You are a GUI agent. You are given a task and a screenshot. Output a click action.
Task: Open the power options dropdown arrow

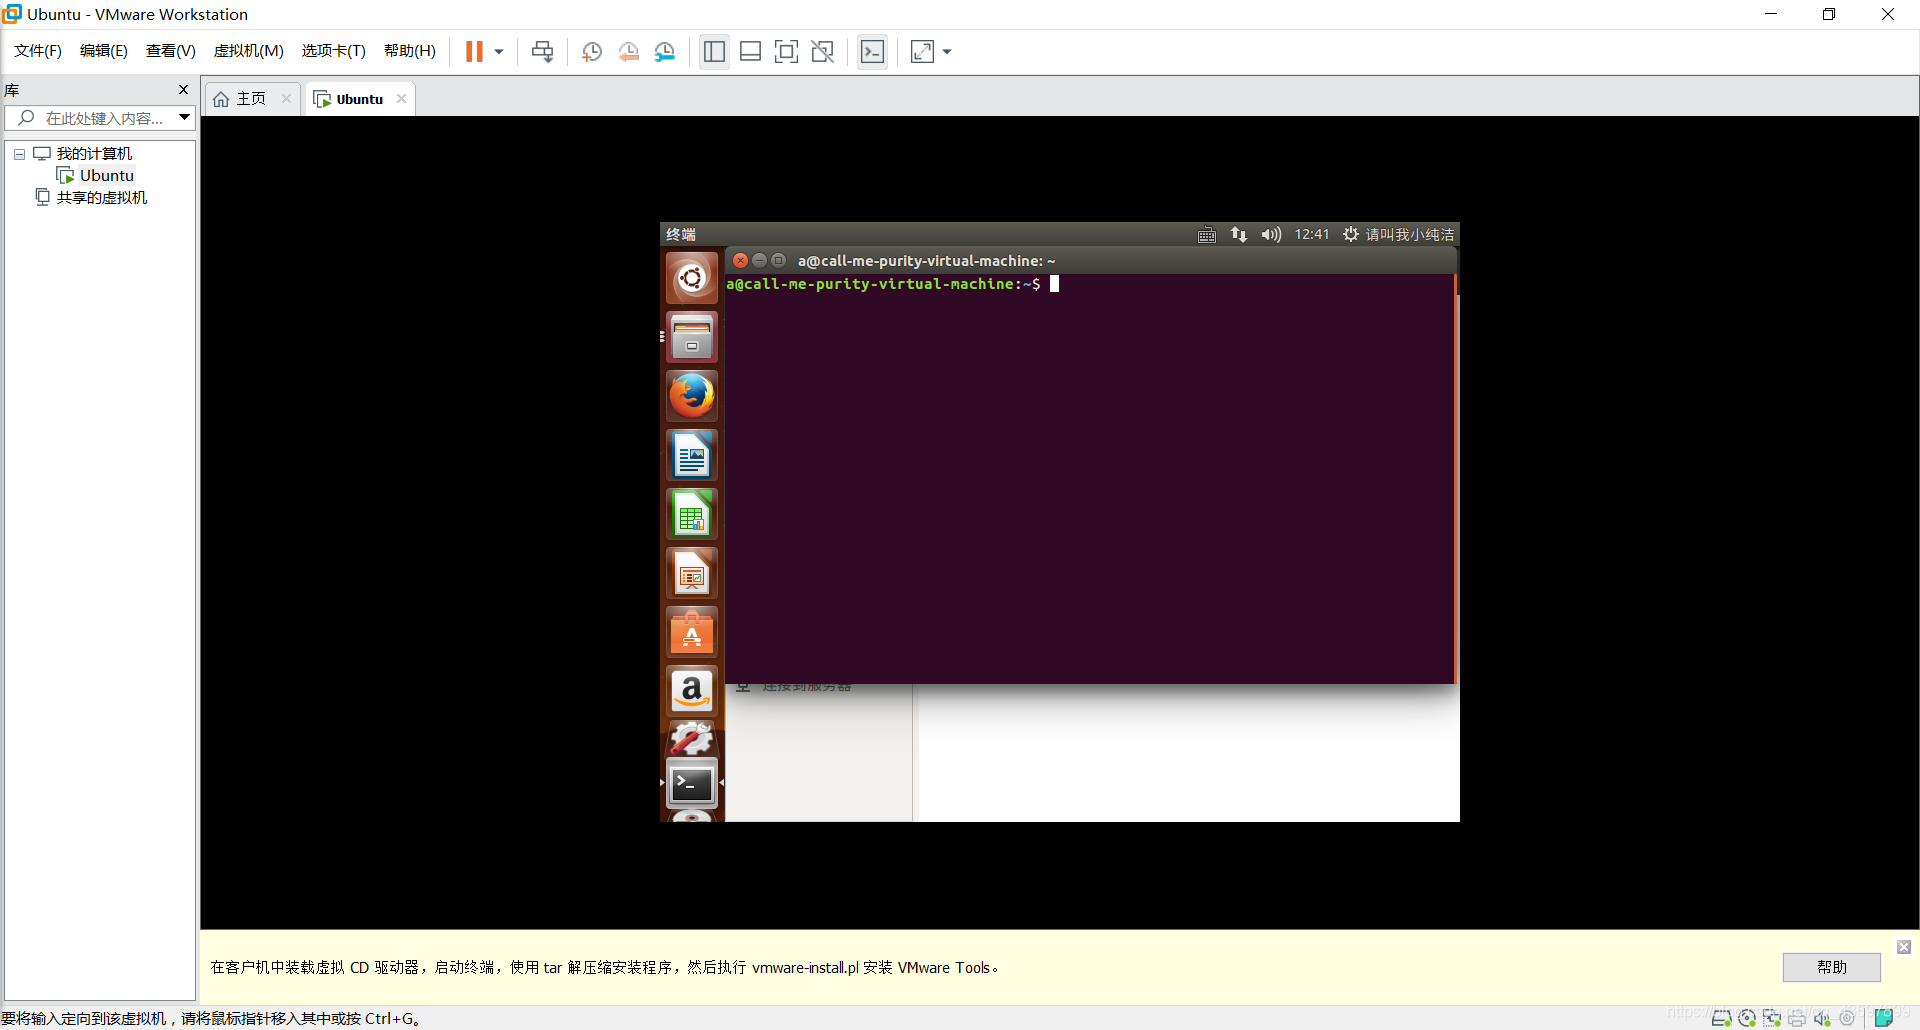tap(499, 51)
